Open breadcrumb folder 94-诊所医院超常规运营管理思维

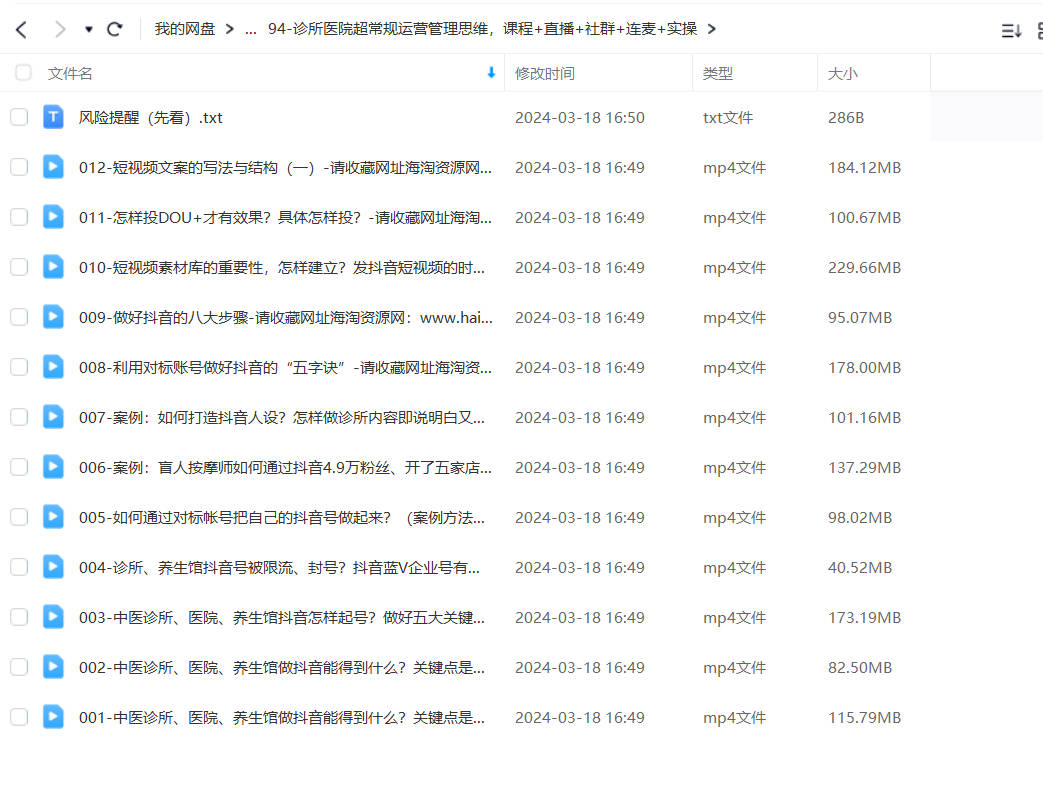[x=482, y=29]
